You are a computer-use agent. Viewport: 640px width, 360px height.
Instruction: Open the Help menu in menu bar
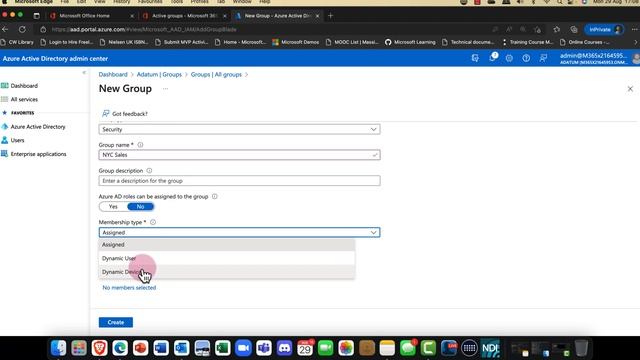tap(265, 2)
